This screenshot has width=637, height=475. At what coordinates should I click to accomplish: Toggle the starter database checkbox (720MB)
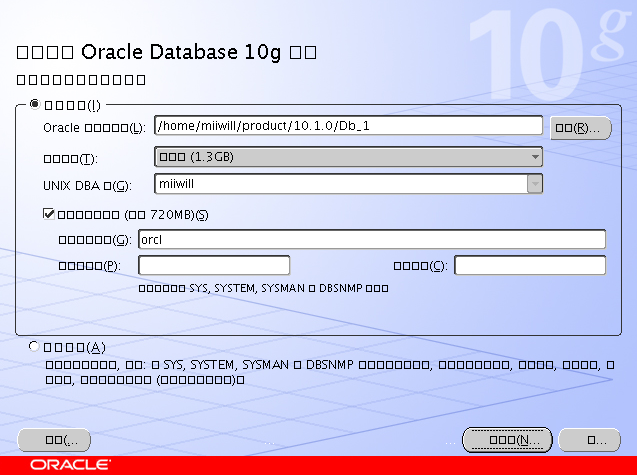click(x=49, y=214)
